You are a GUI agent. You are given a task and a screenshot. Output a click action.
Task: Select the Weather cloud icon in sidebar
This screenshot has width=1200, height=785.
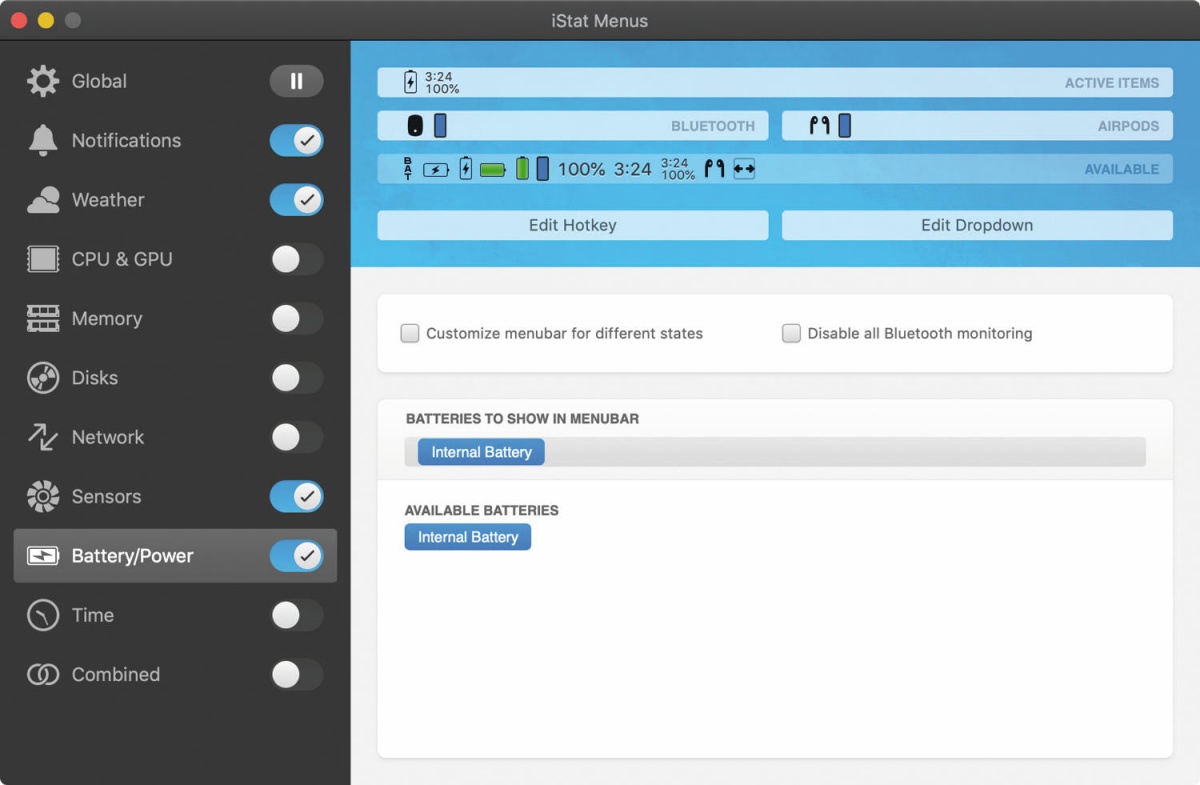[43, 200]
